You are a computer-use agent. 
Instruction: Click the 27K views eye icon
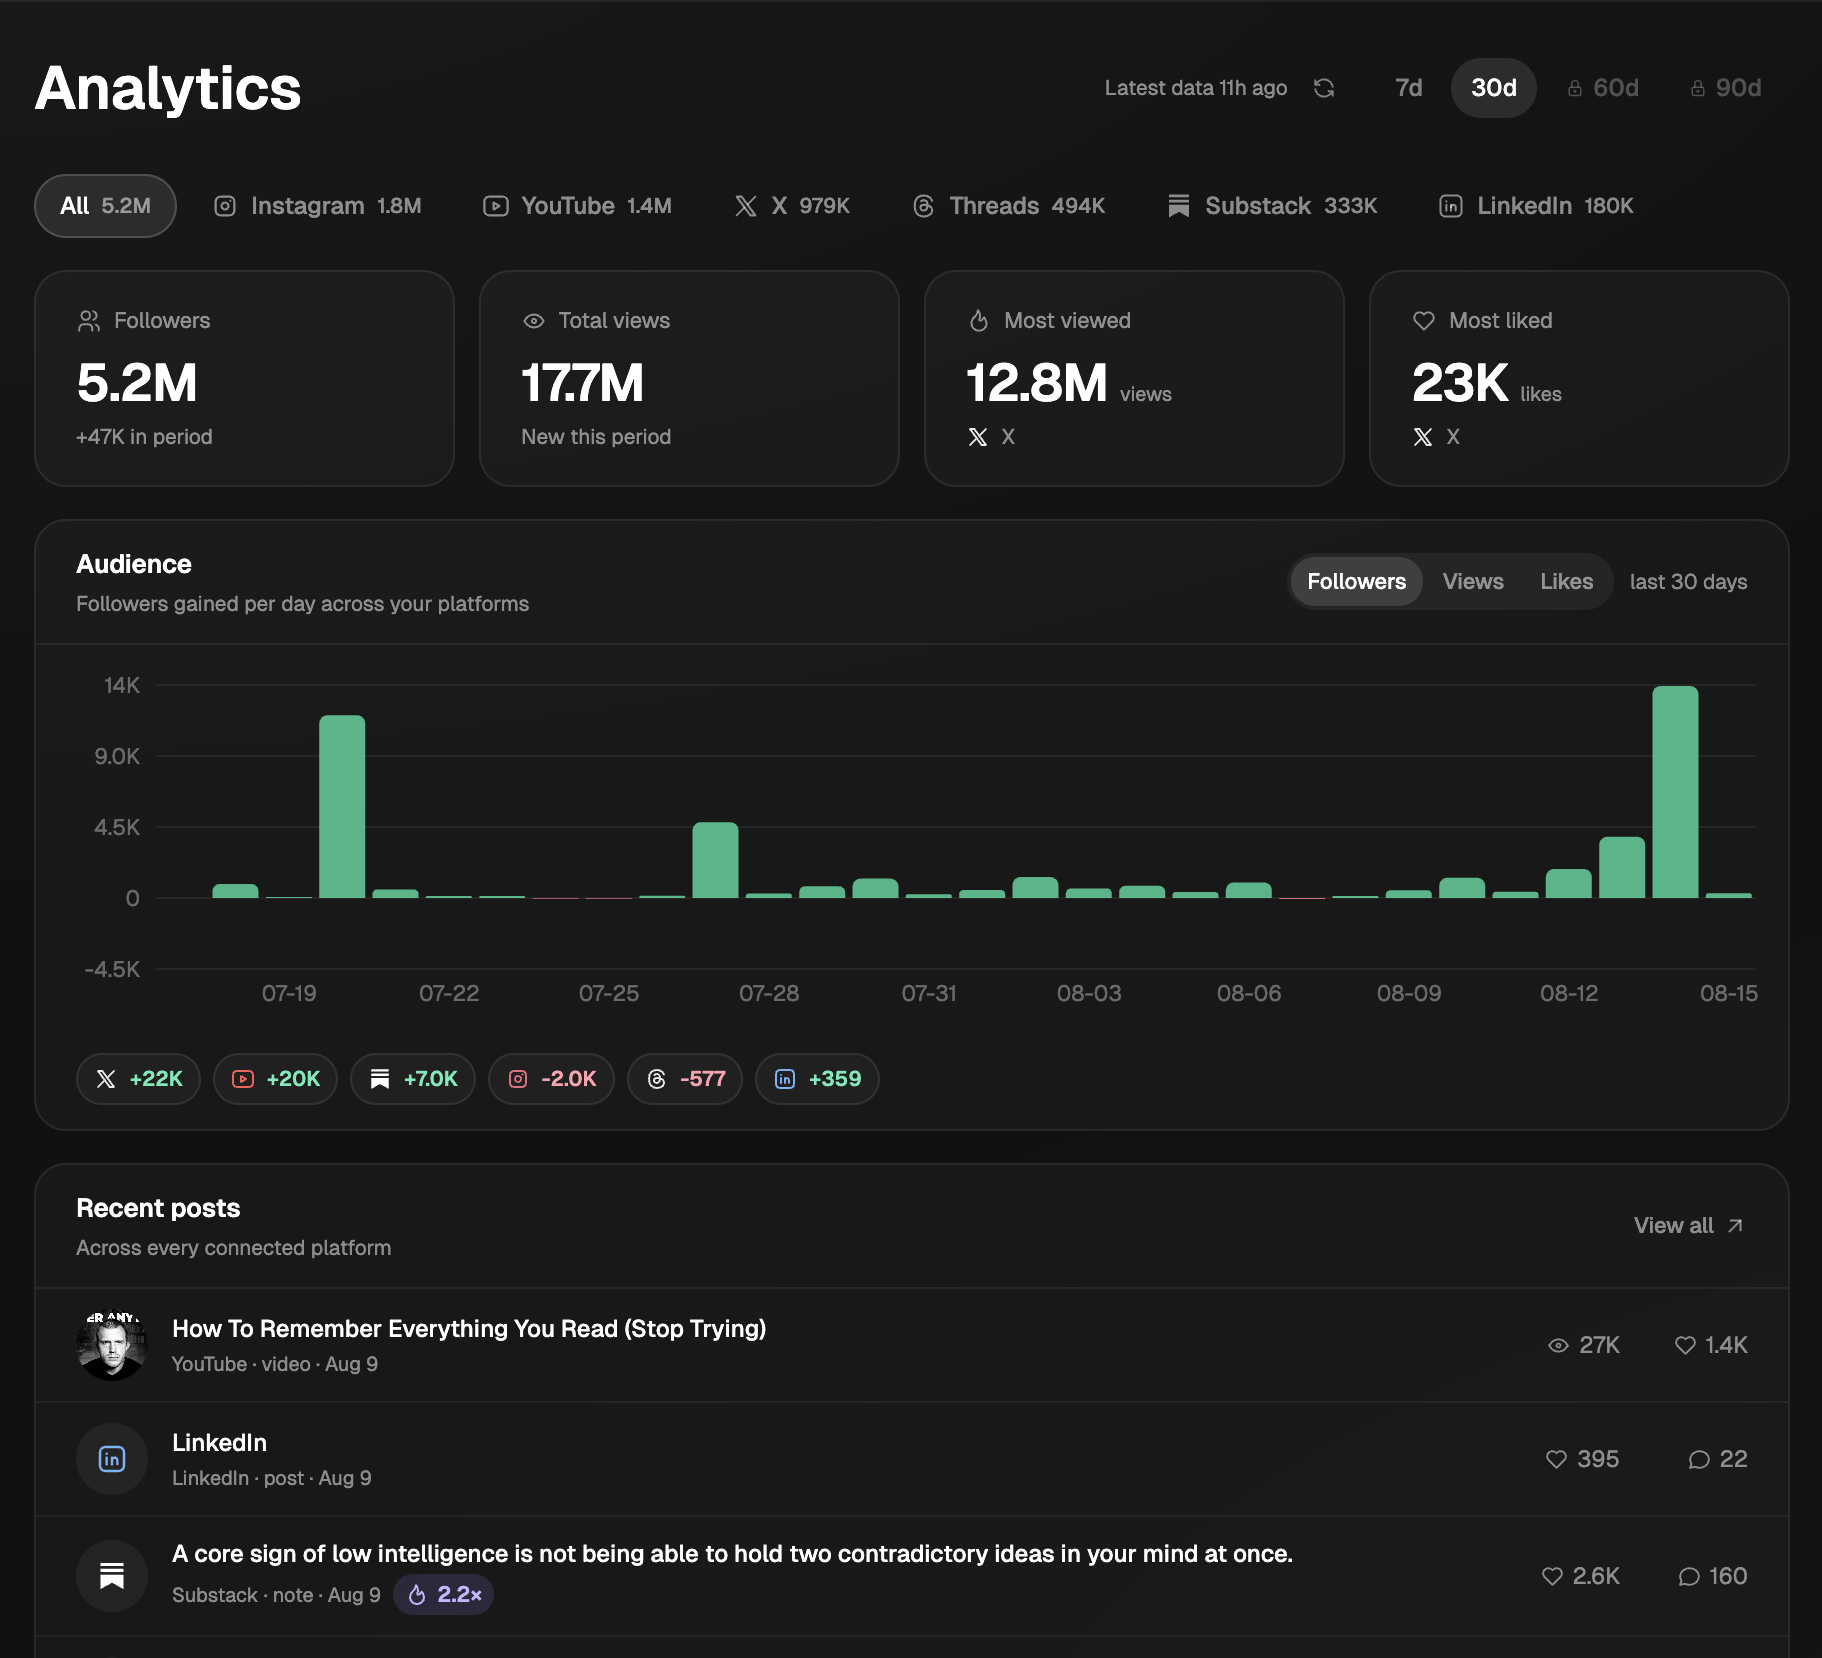click(1558, 1345)
